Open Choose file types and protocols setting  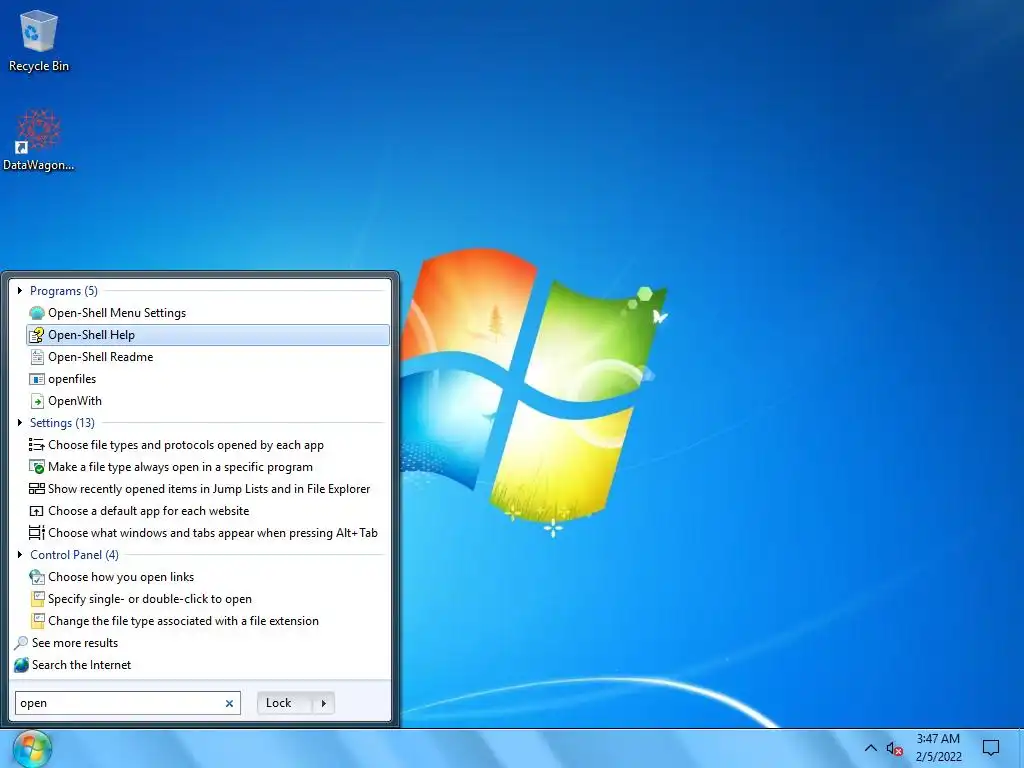208,445
